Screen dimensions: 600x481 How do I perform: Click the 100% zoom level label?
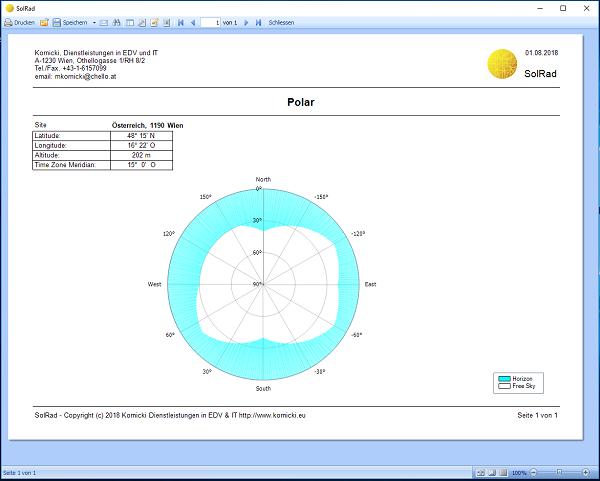coord(519,472)
